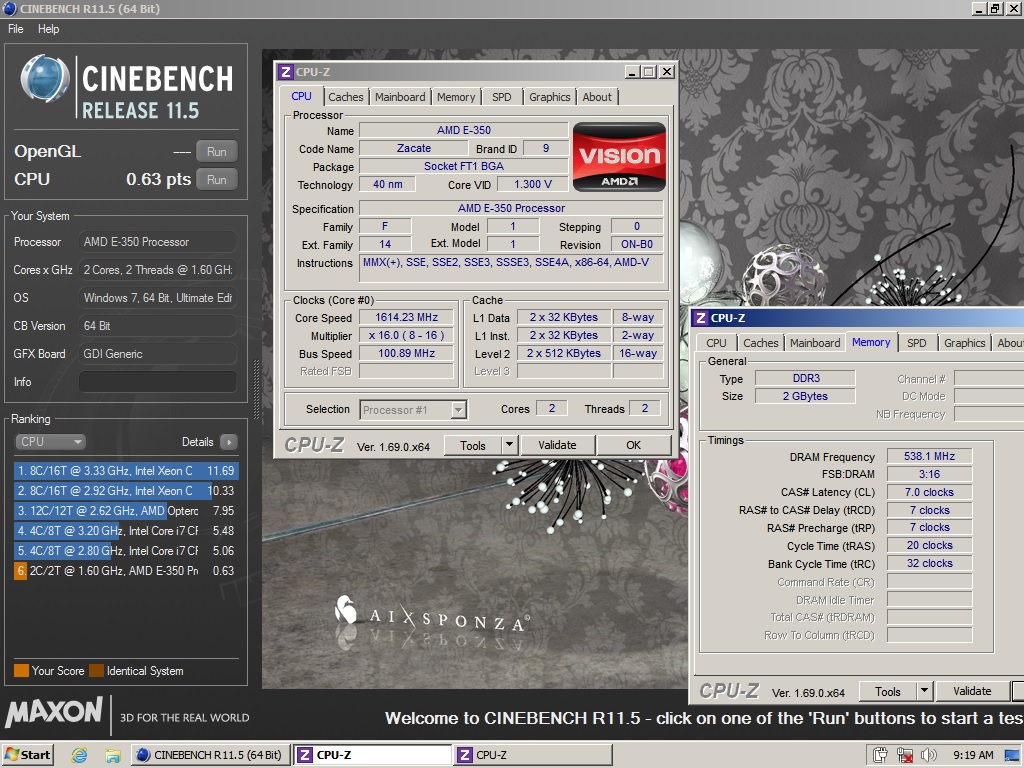Switch to CPU tab in Memory CPU-Z window

tap(716, 343)
